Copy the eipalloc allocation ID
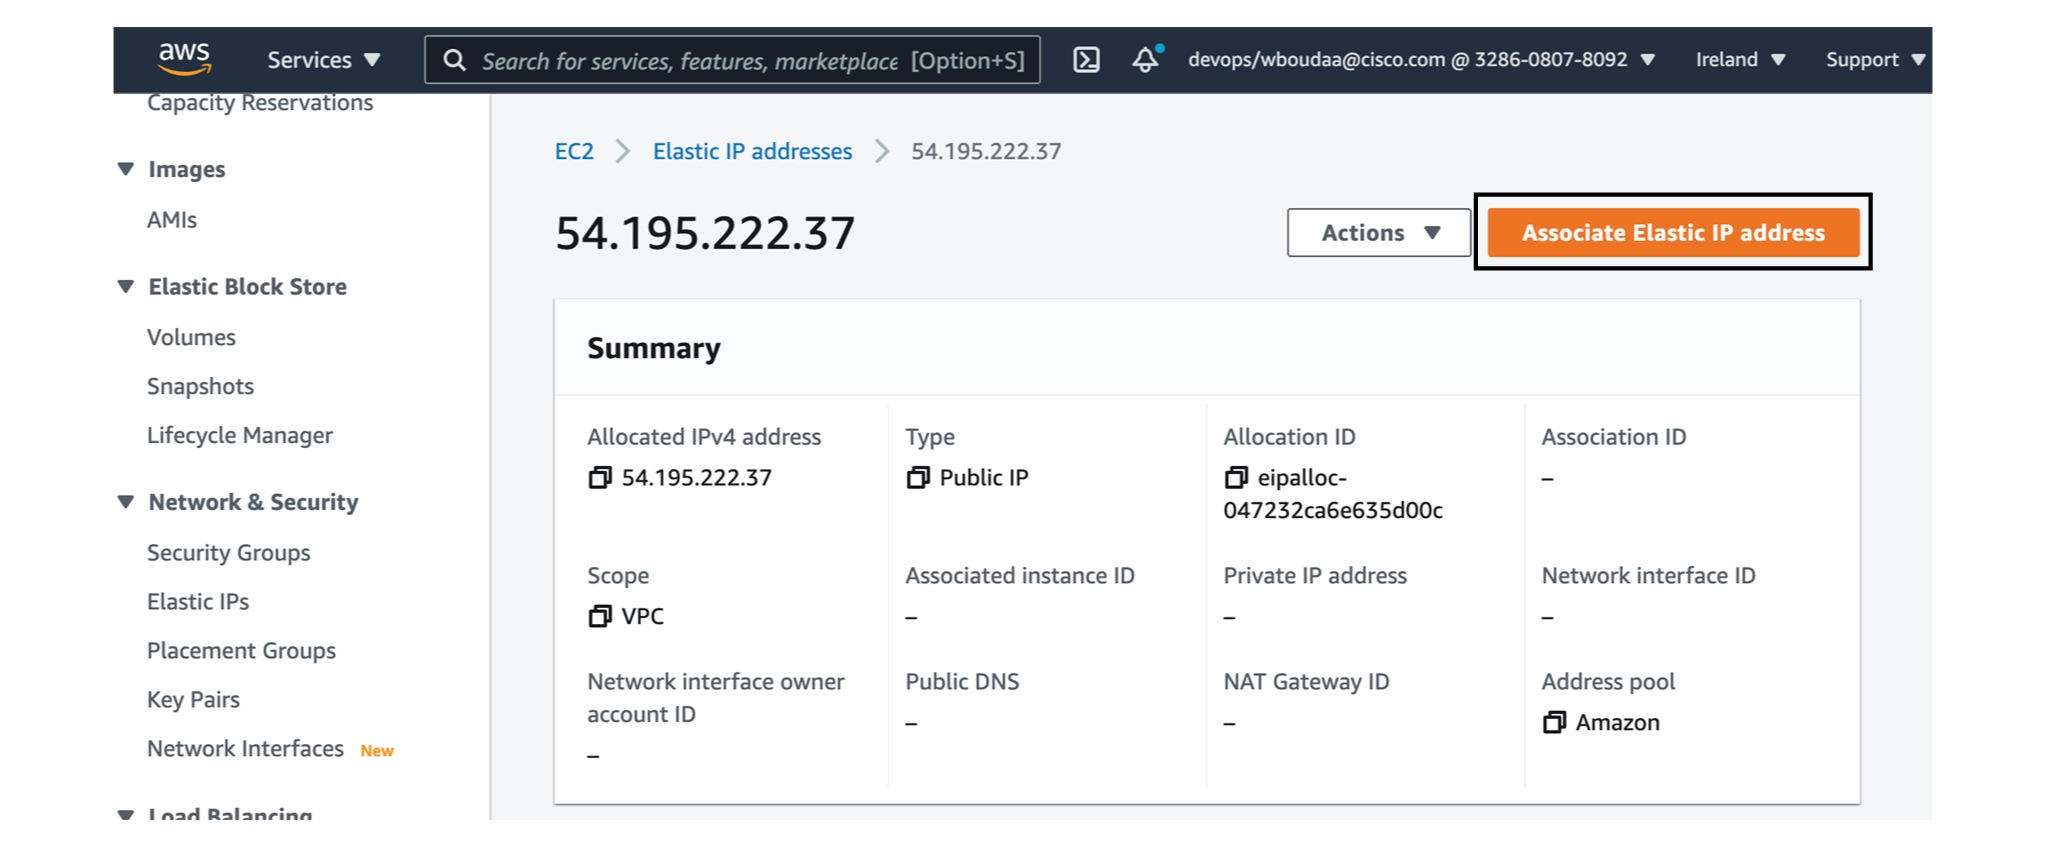 [x=1235, y=478]
